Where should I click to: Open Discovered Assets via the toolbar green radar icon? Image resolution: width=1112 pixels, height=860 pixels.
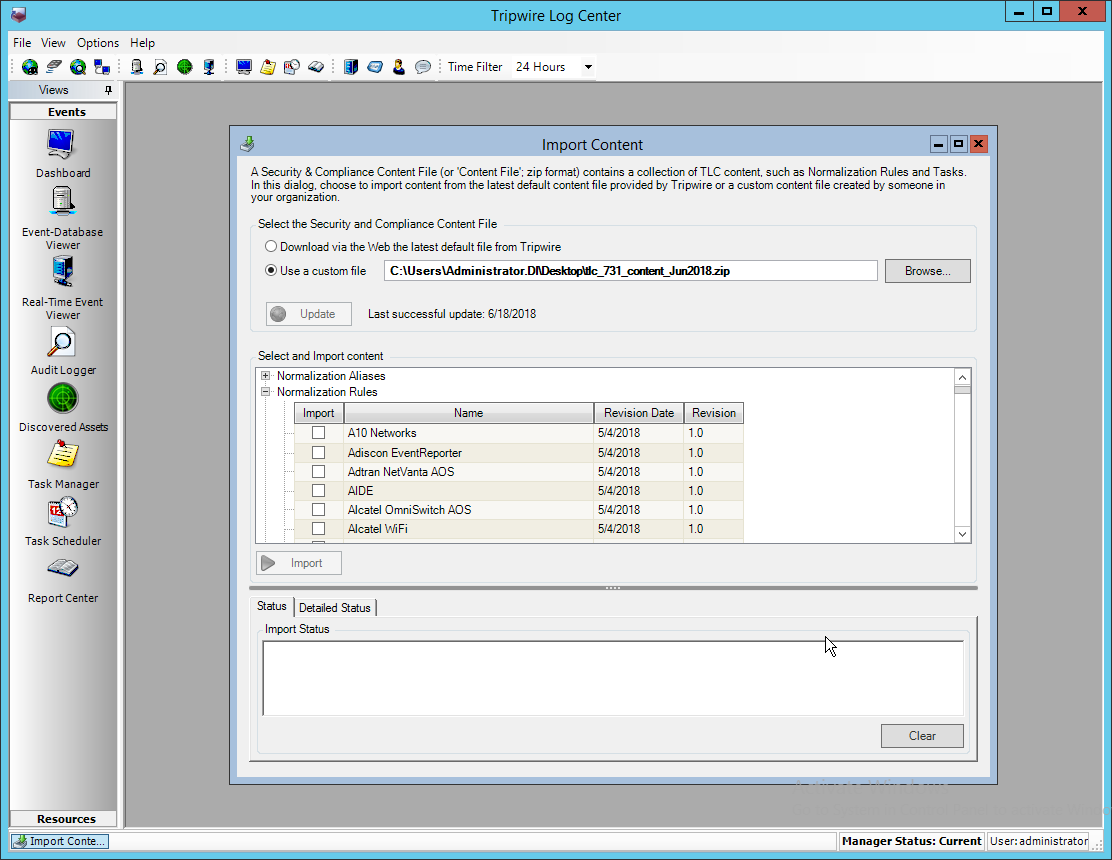tap(184, 67)
